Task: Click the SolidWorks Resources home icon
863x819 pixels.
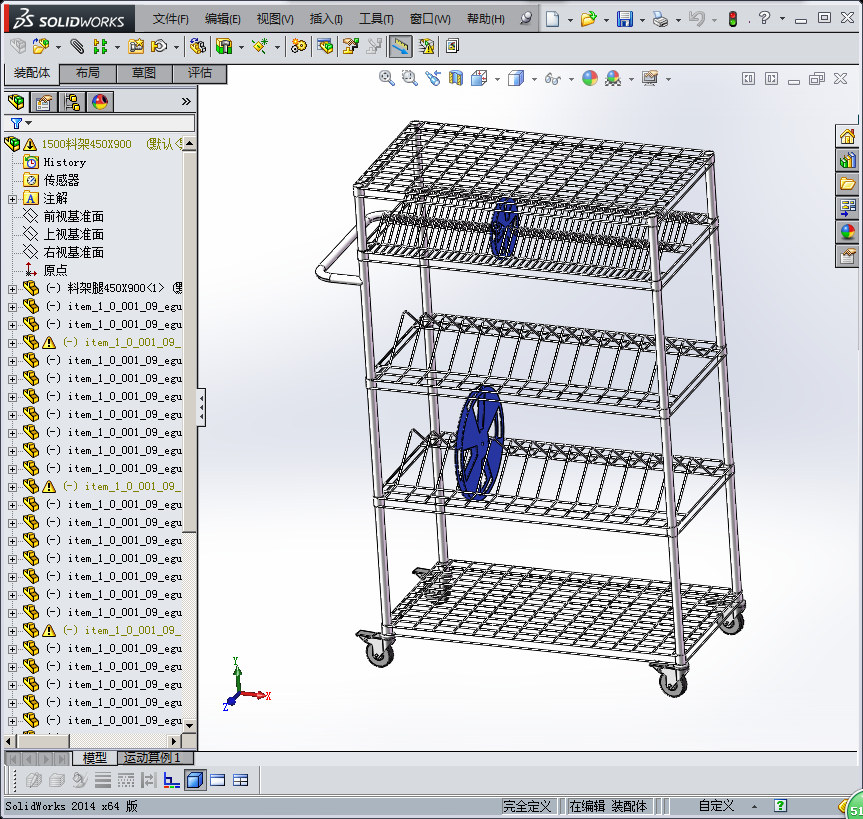Action: coord(847,136)
